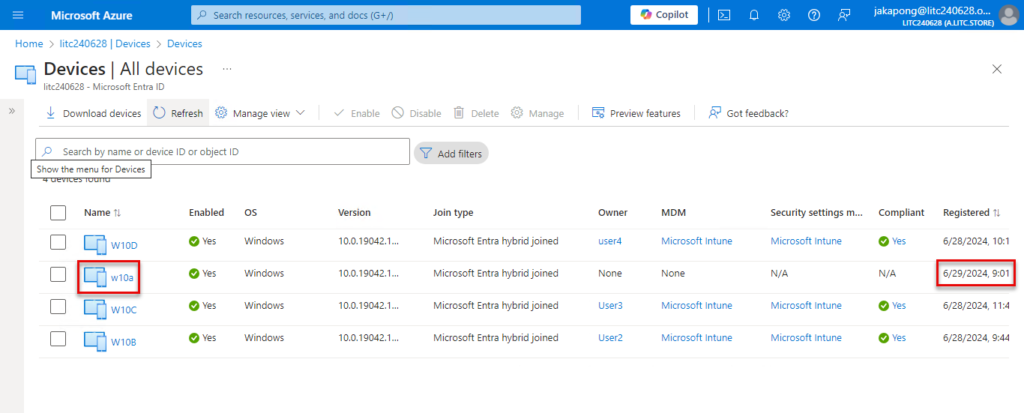This screenshot has height=413, width=1024.
Task: Open the portal settings gear
Action: tap(784, 15)
